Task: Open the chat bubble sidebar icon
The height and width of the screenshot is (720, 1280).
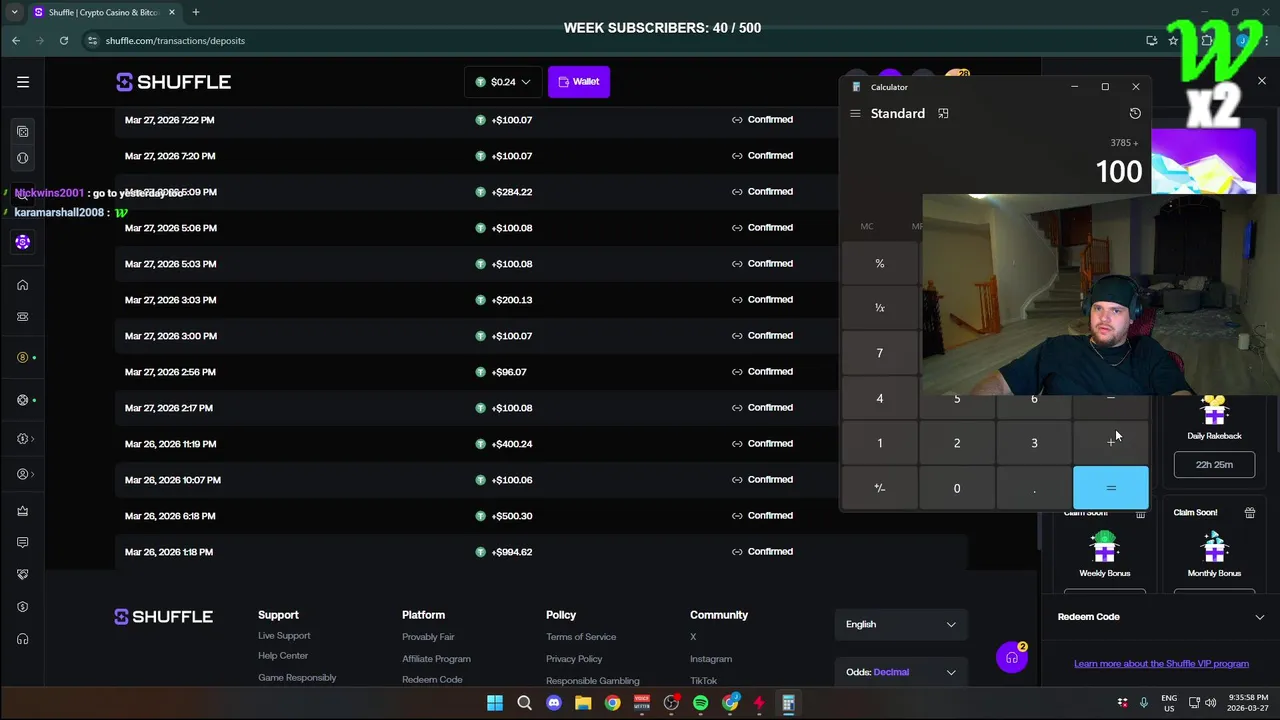Action: [22, 542]
